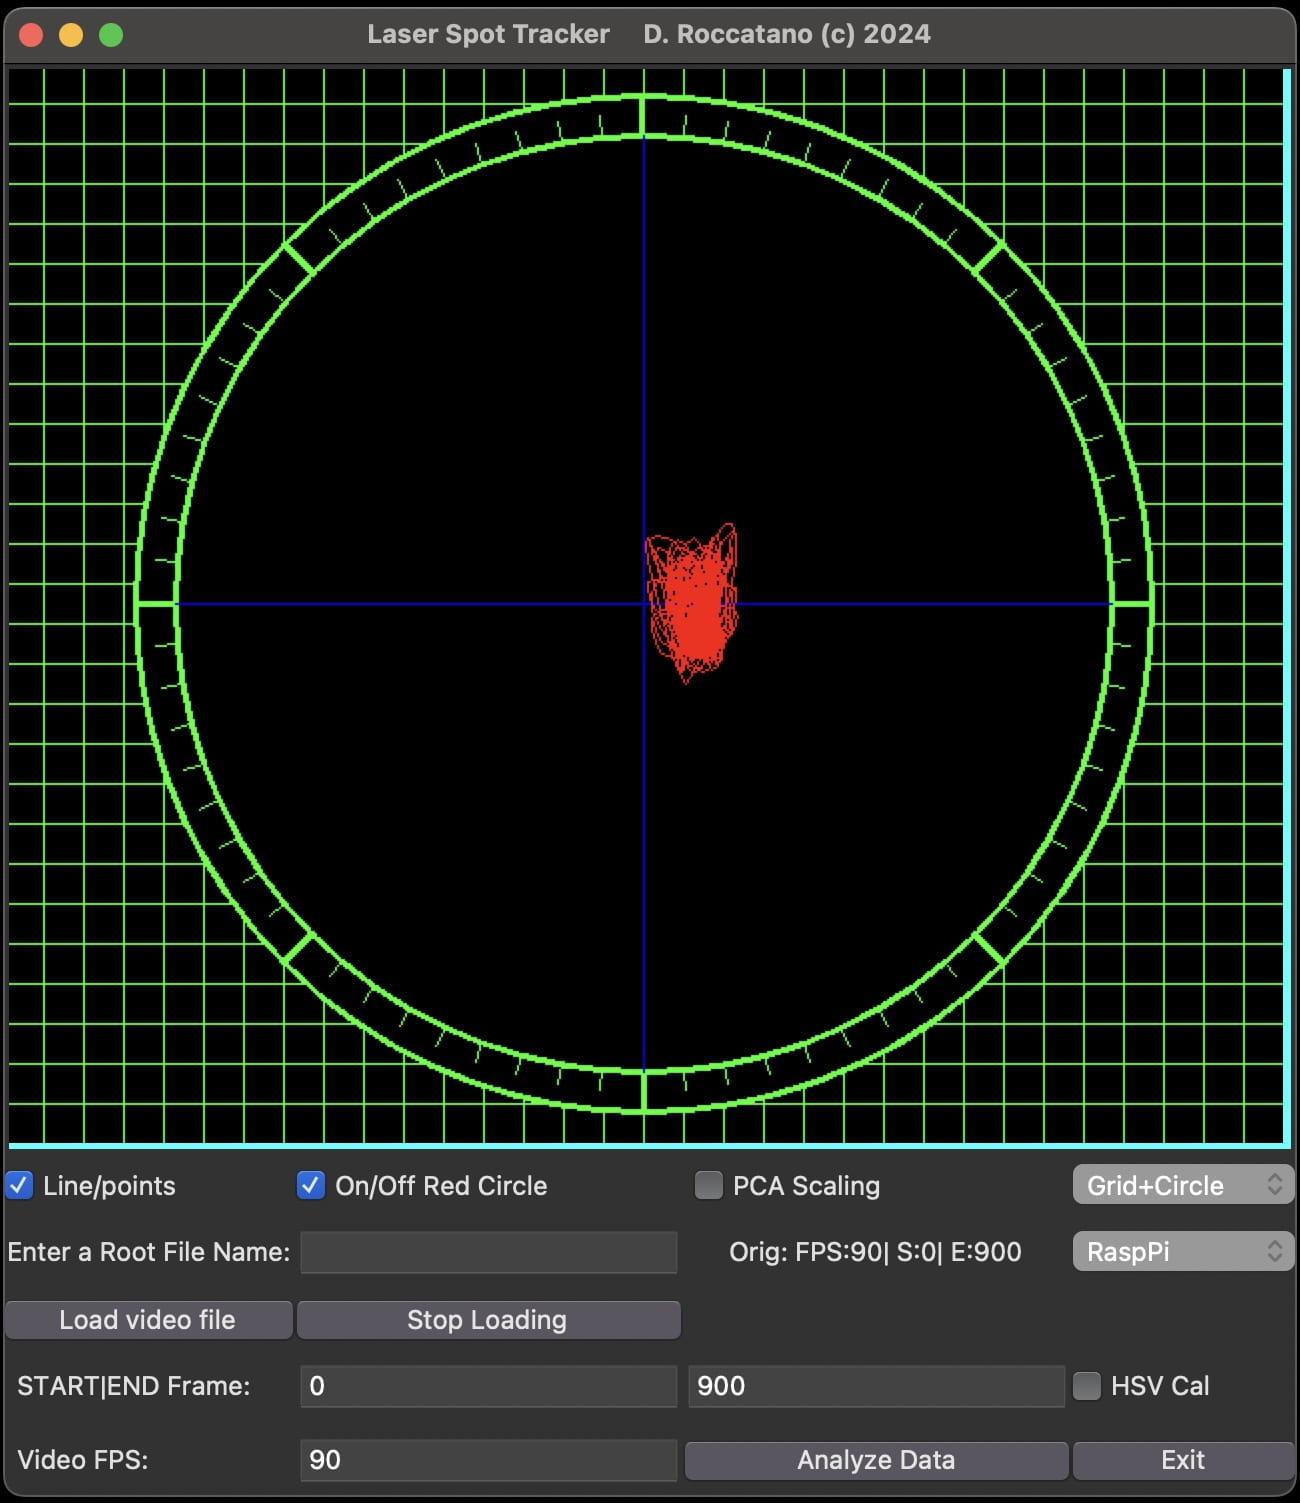Focus the START frame field showing 0
Image resolution: width=1300 pixels, height=1503 pixels.
[488, 1386]
